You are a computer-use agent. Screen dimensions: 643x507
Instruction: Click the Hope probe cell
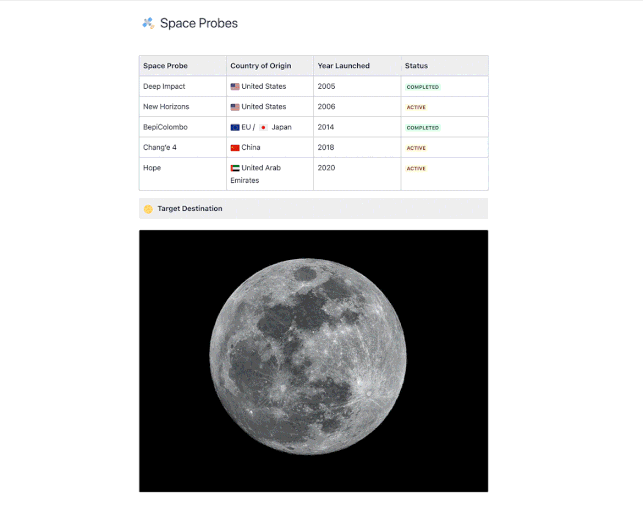click(x=182, y=174)
